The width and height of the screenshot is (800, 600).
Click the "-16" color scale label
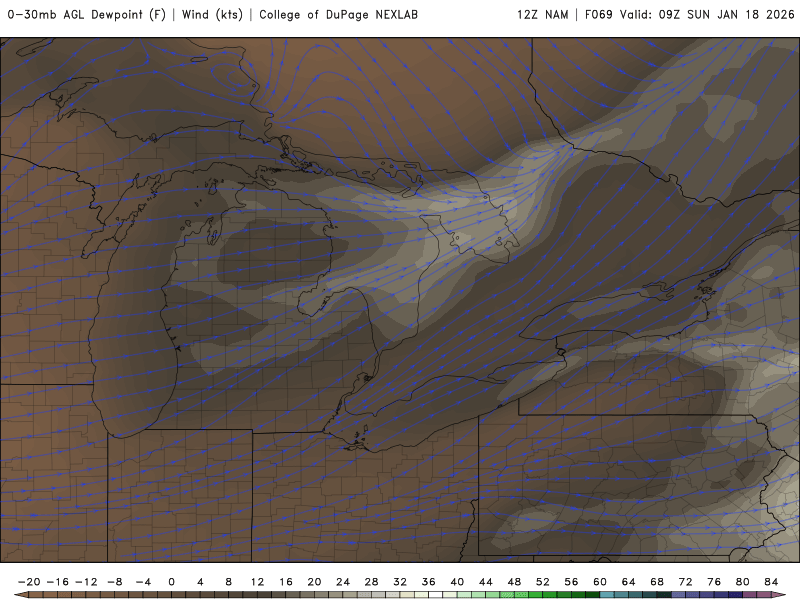click(58, 582)
